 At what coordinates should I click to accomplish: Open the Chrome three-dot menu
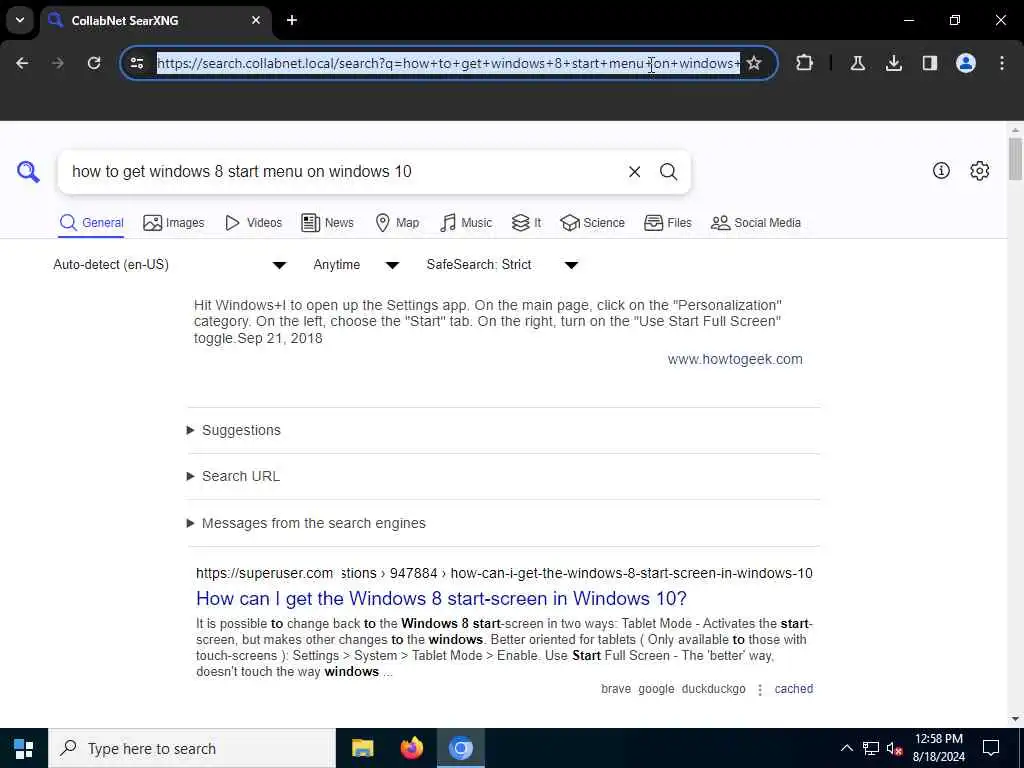1002,63
